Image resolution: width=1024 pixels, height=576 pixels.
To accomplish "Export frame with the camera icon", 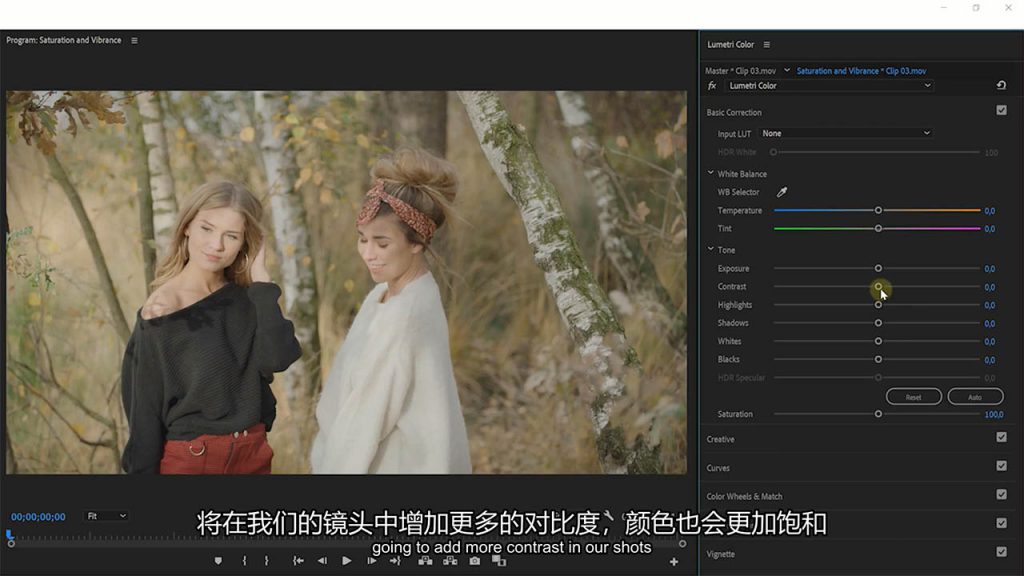I will point(474,561).
